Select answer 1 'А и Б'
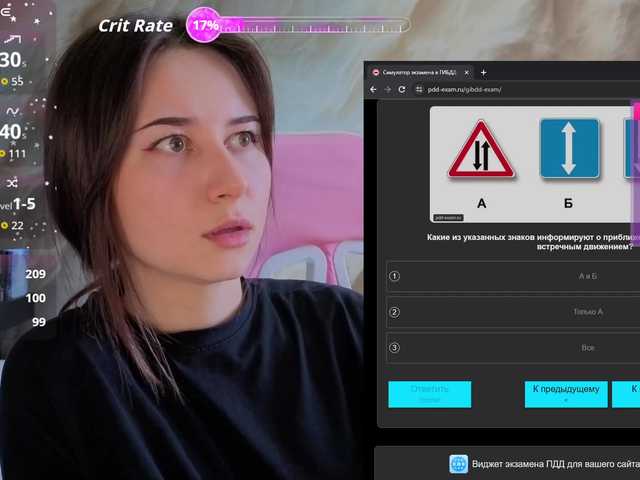Image resolution: width=640 pixels, height=480 pixels. tap(513, 276)
